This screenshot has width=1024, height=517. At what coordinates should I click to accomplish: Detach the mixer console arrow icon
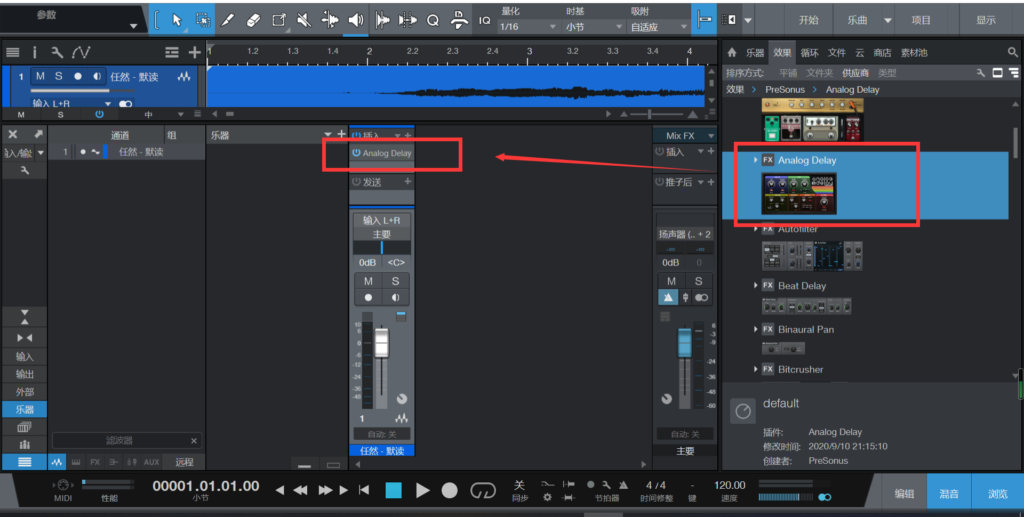coord(39,134)
